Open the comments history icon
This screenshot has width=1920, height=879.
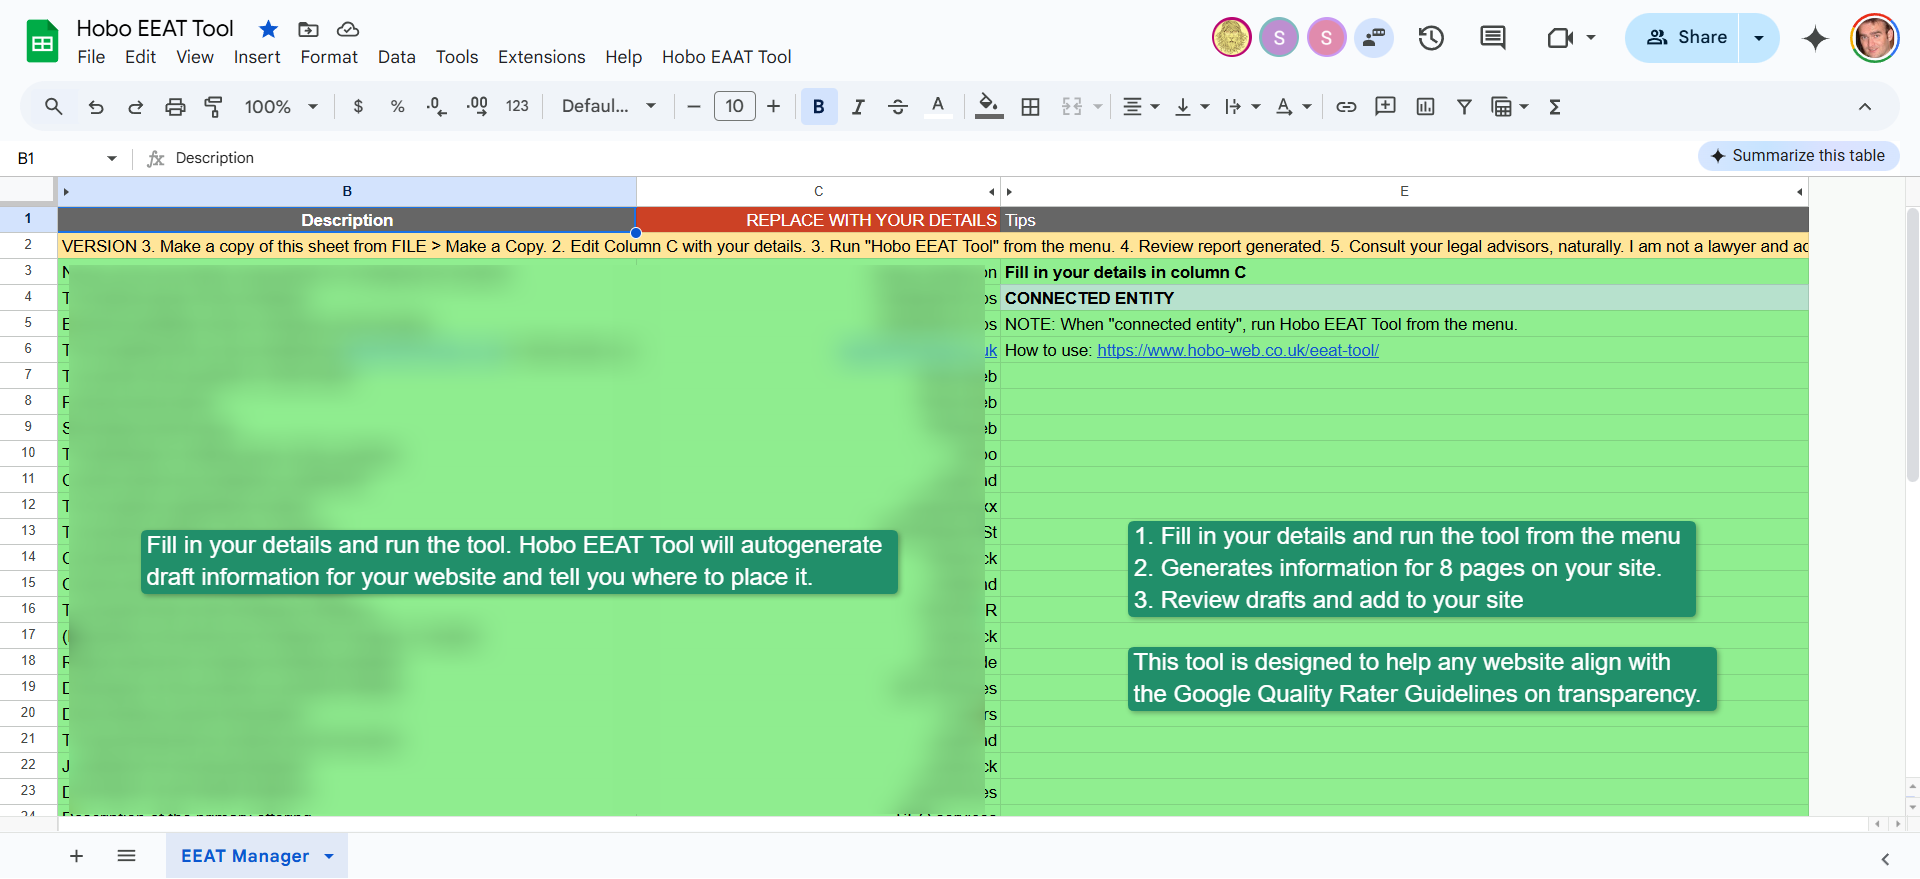point(1493,38)
